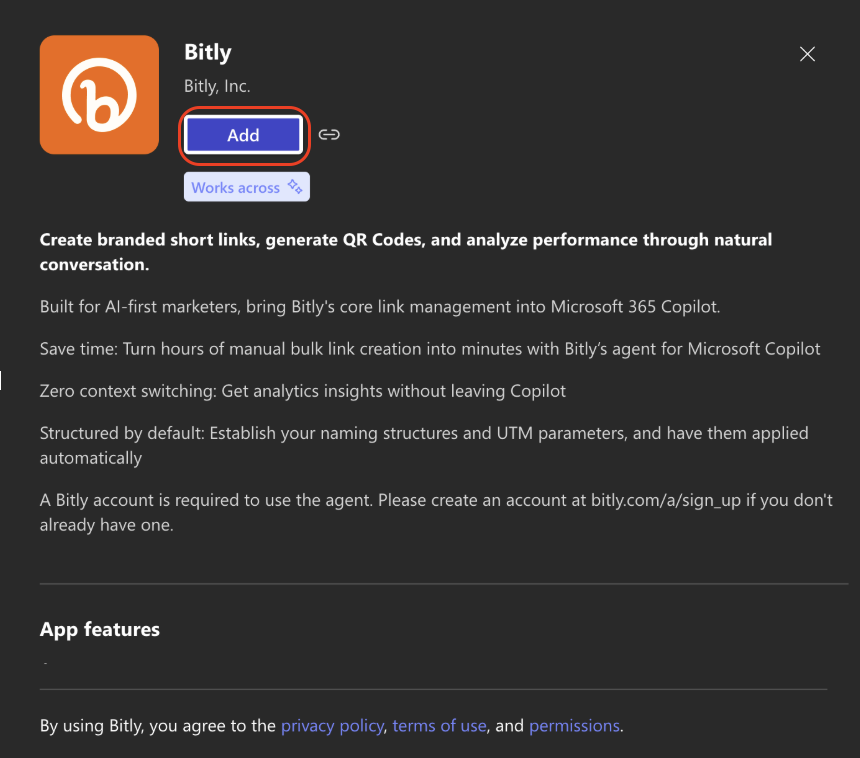Image resolution: width=860 pixels, height=758 pixels.
Task: Click the Bitly, Inc. publisher name
Action: coord(217,86)
